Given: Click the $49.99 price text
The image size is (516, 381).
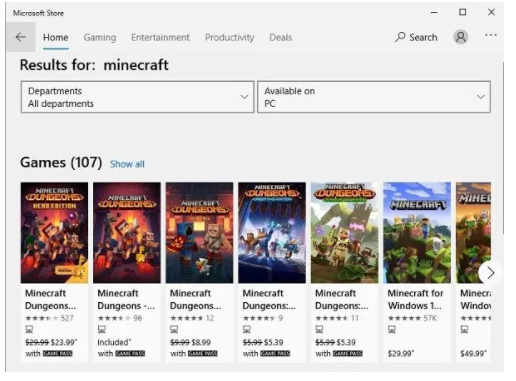Looking at the screenshot, I should pyautogui.click(x=473, y=353).
